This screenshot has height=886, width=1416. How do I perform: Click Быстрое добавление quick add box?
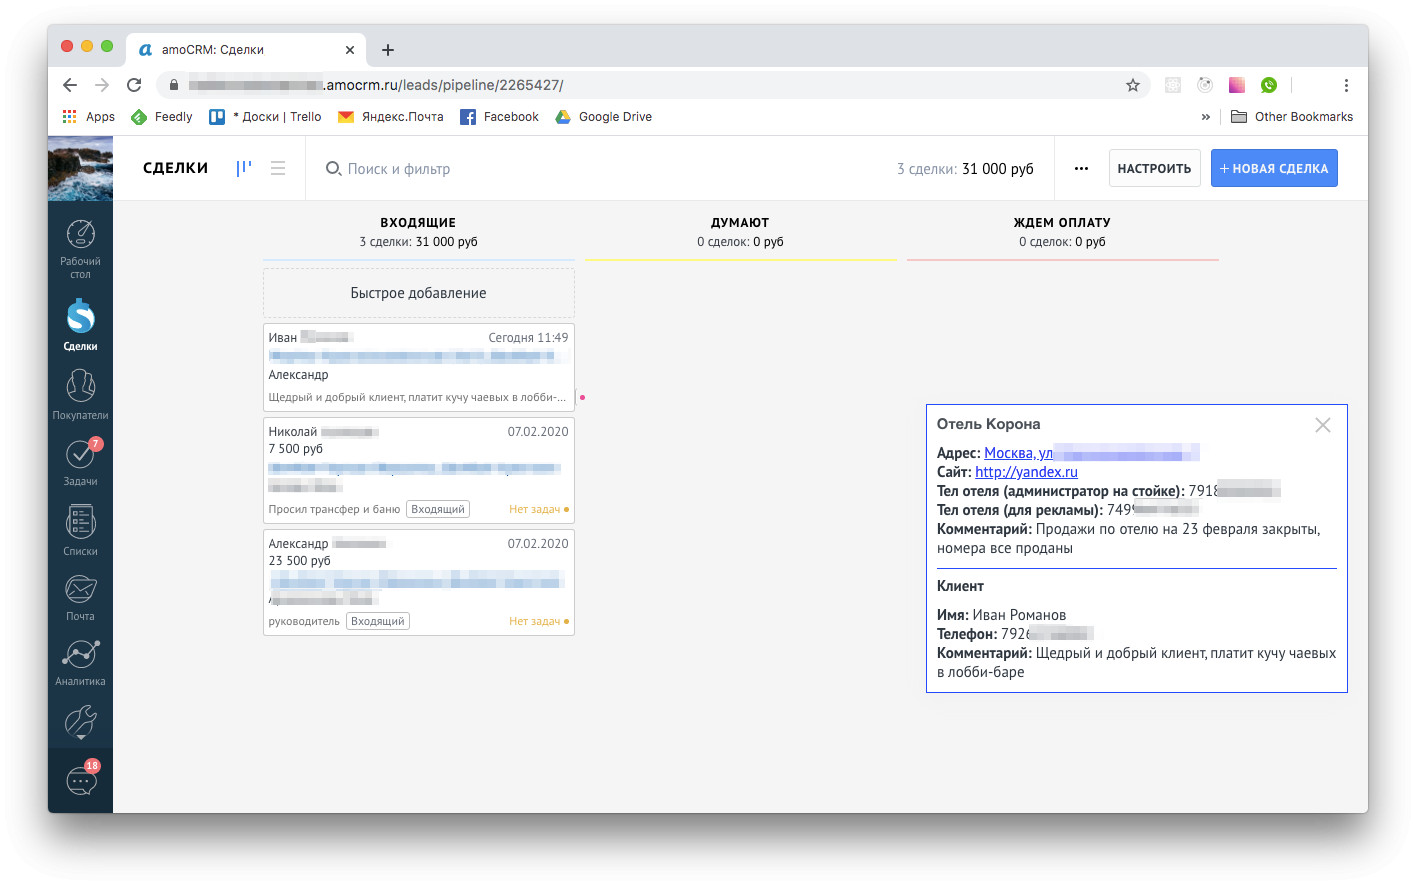click(418, 293)
